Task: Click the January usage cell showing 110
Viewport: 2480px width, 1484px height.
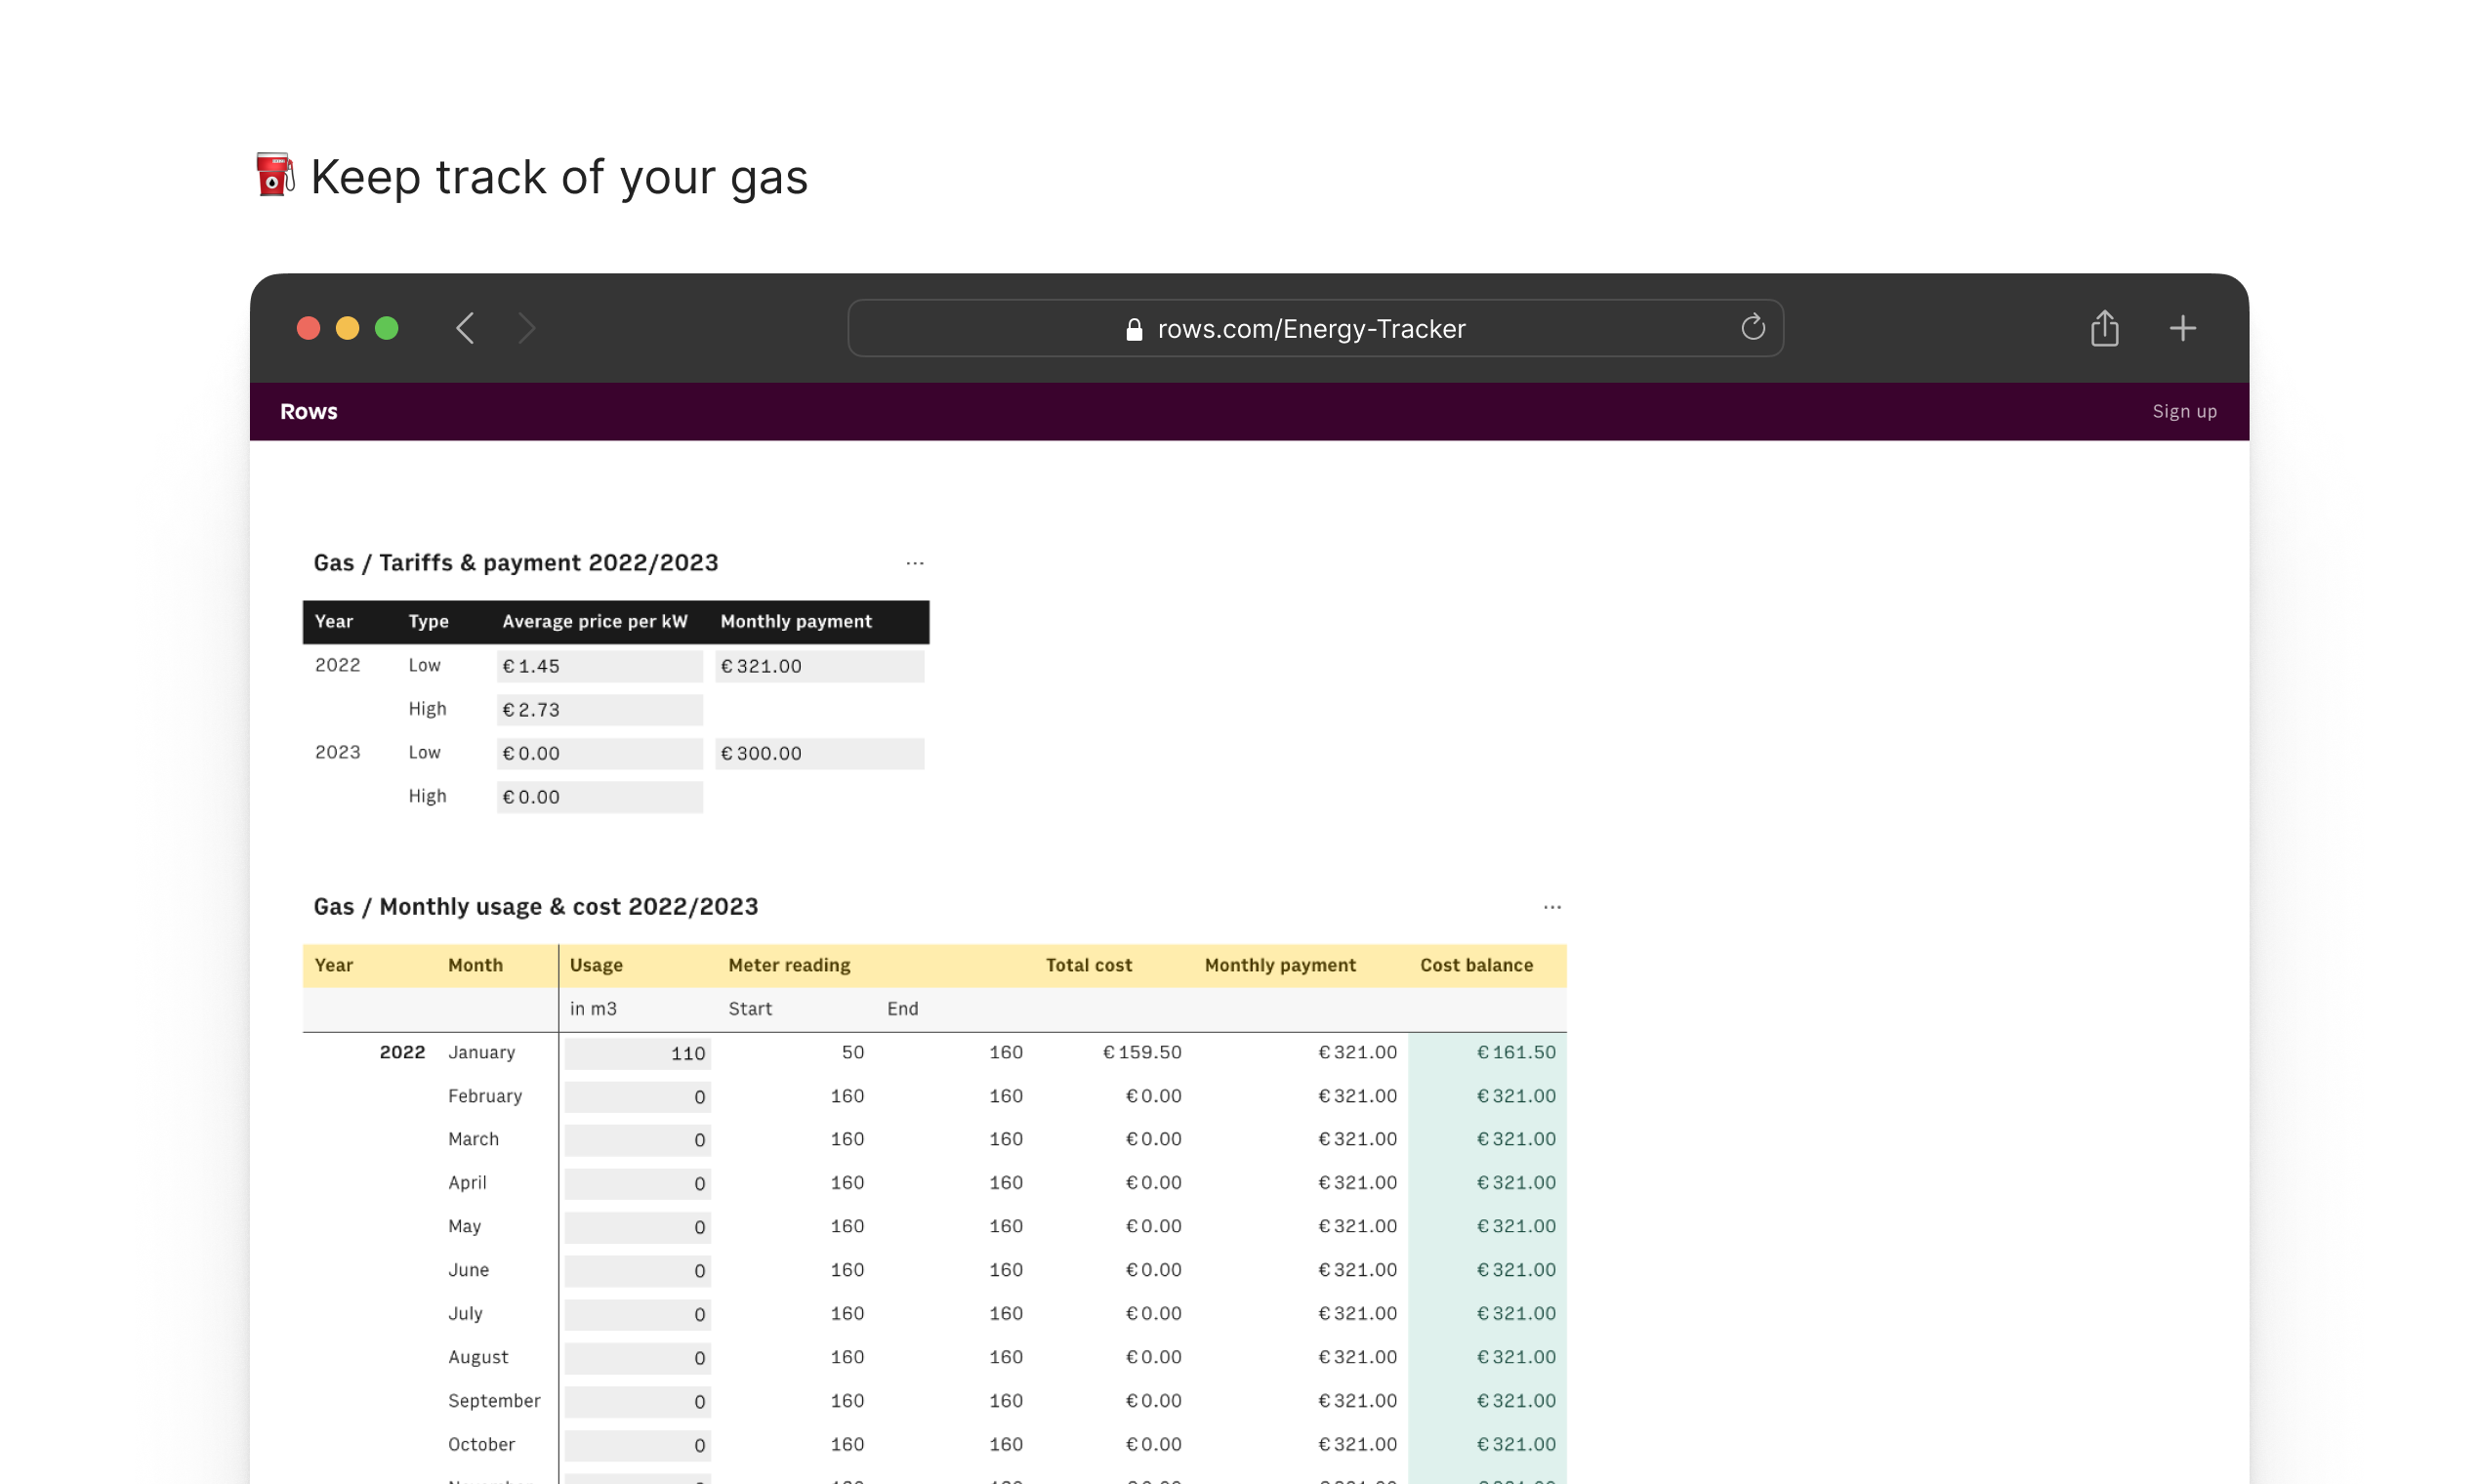Action: (x=637, y=1053)
